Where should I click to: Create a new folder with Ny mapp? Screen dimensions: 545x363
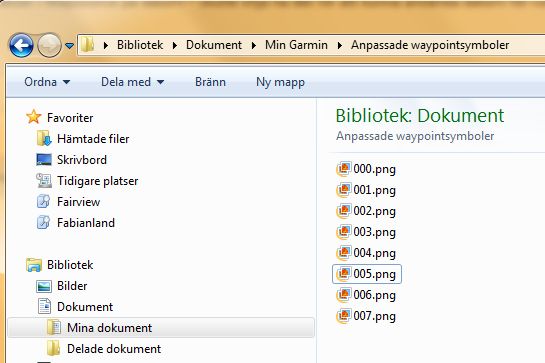[x=280, y=82]
